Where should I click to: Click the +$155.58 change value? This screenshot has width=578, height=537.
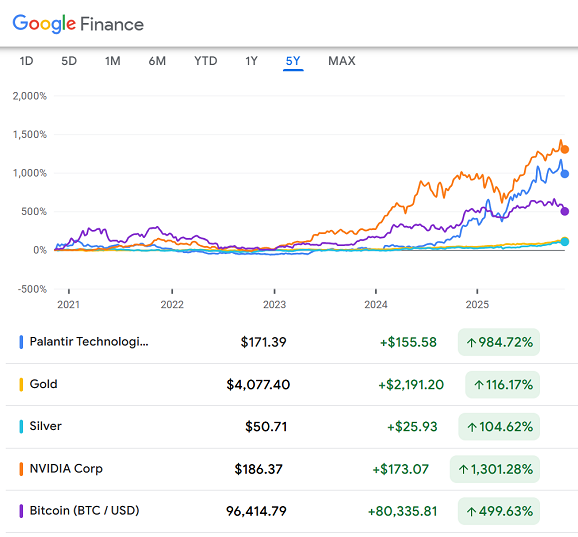point(408,342)
